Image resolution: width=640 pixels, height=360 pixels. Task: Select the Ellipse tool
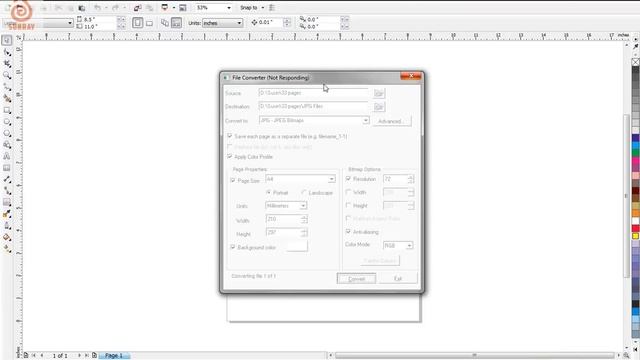[7, 122]
